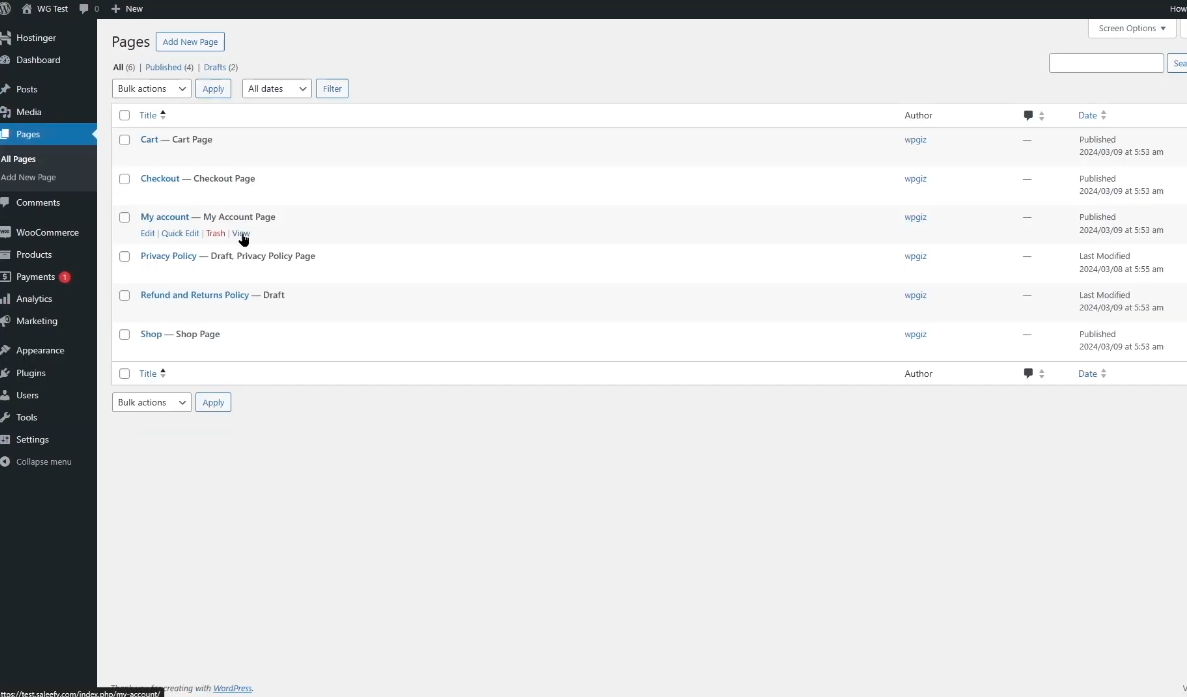Expand the All dates filter dropdown
The width and height of the screenshot is (1187, 697).
(x=277, y=89)
